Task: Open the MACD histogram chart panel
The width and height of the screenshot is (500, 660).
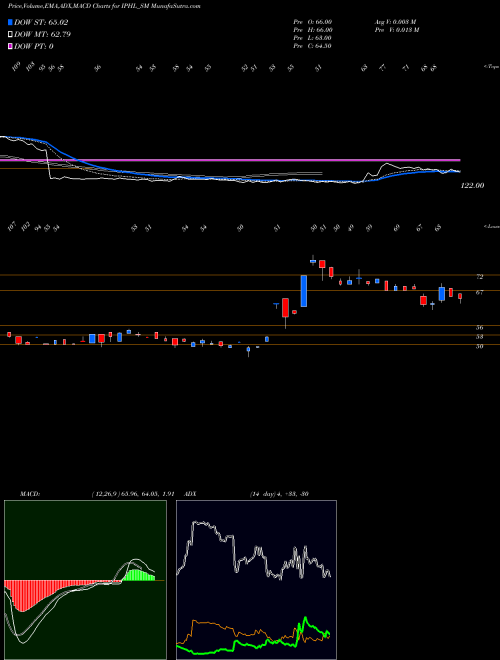Action: point(85,580)
